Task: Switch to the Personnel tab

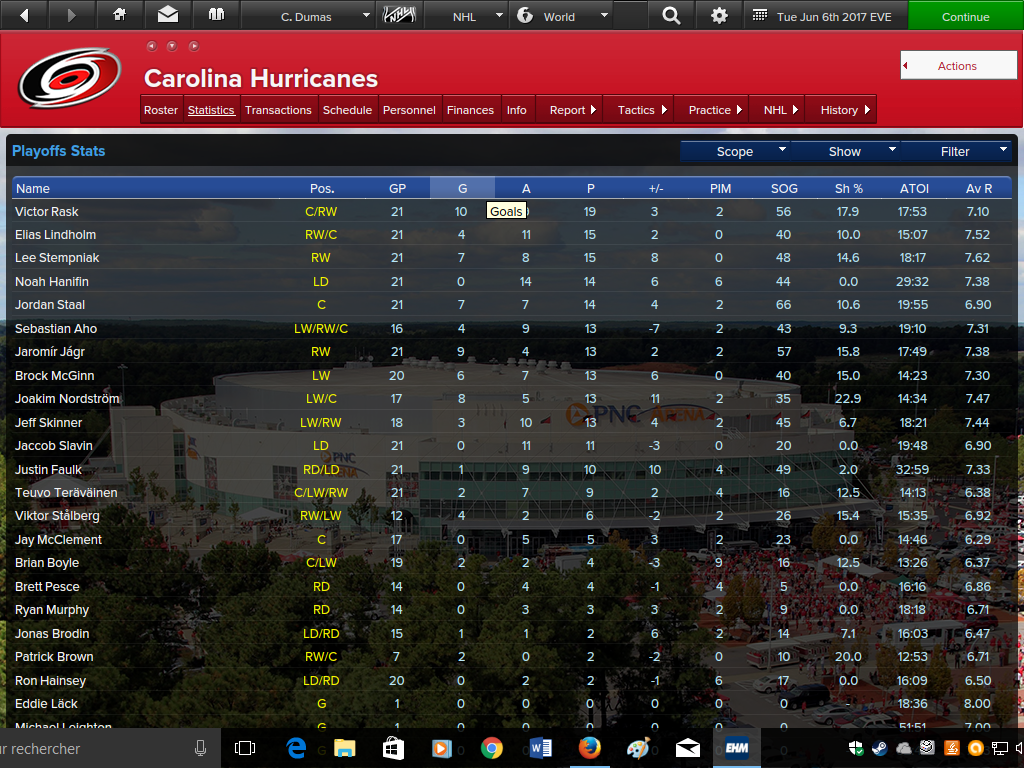Action: click(x=409, y=110)
